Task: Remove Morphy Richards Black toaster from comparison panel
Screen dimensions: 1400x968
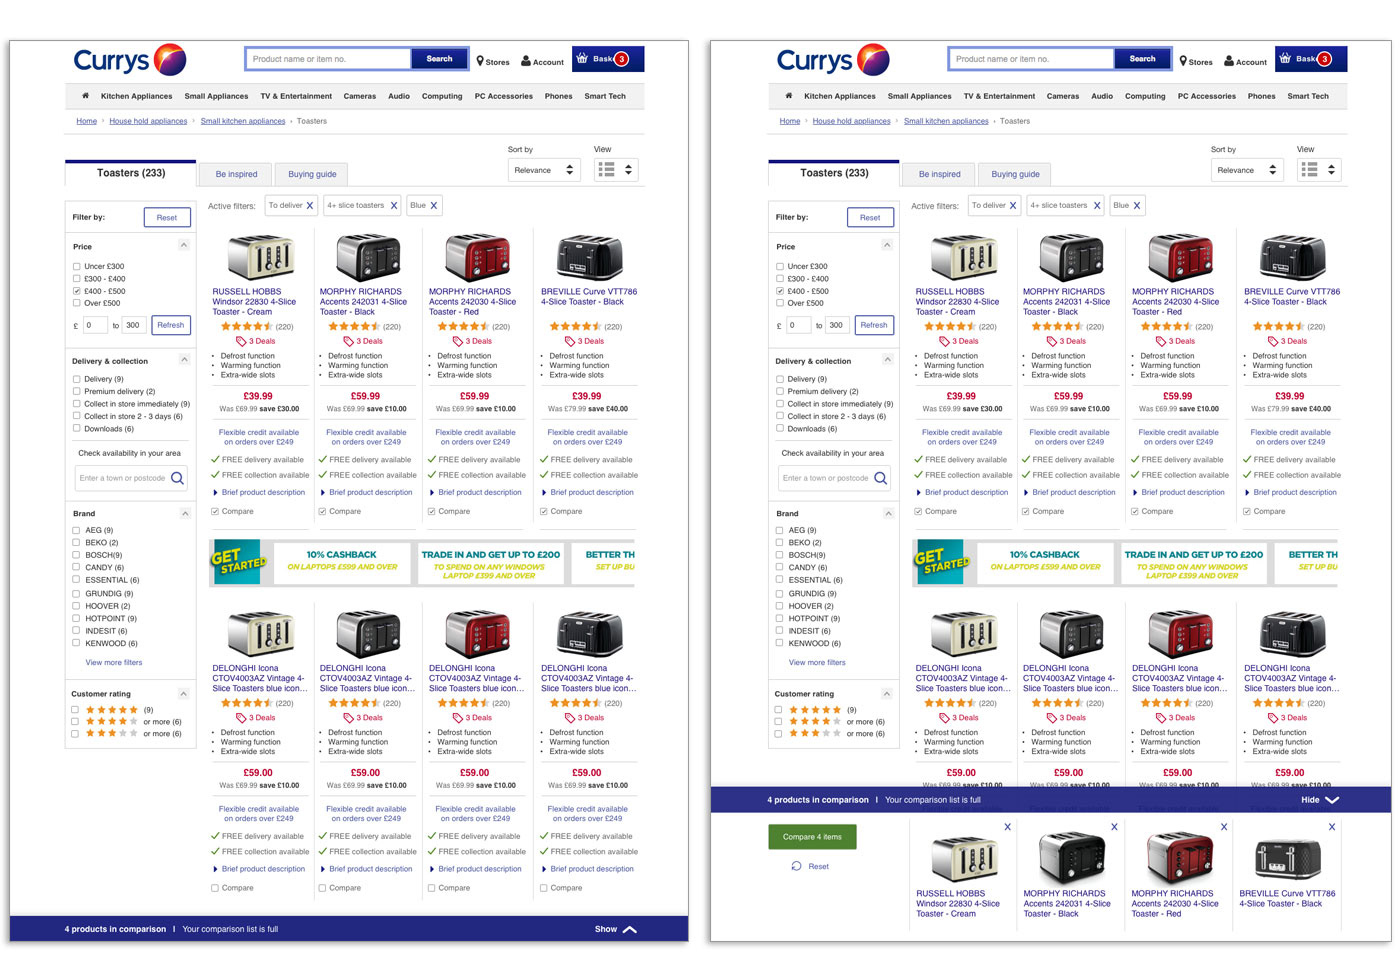Action: coord(1114,827)
